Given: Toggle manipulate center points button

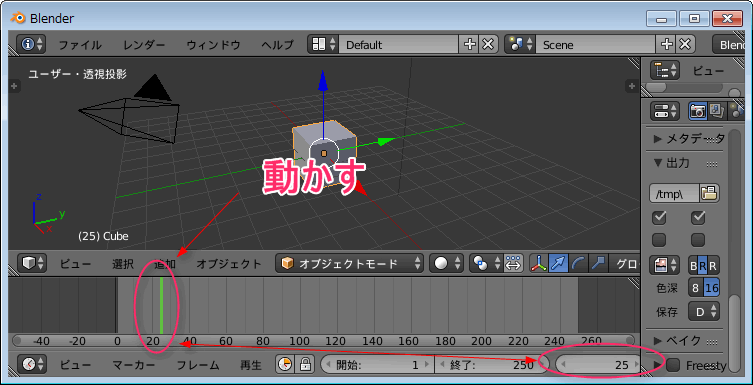Looking at the screenshot, I should [513, 263].
